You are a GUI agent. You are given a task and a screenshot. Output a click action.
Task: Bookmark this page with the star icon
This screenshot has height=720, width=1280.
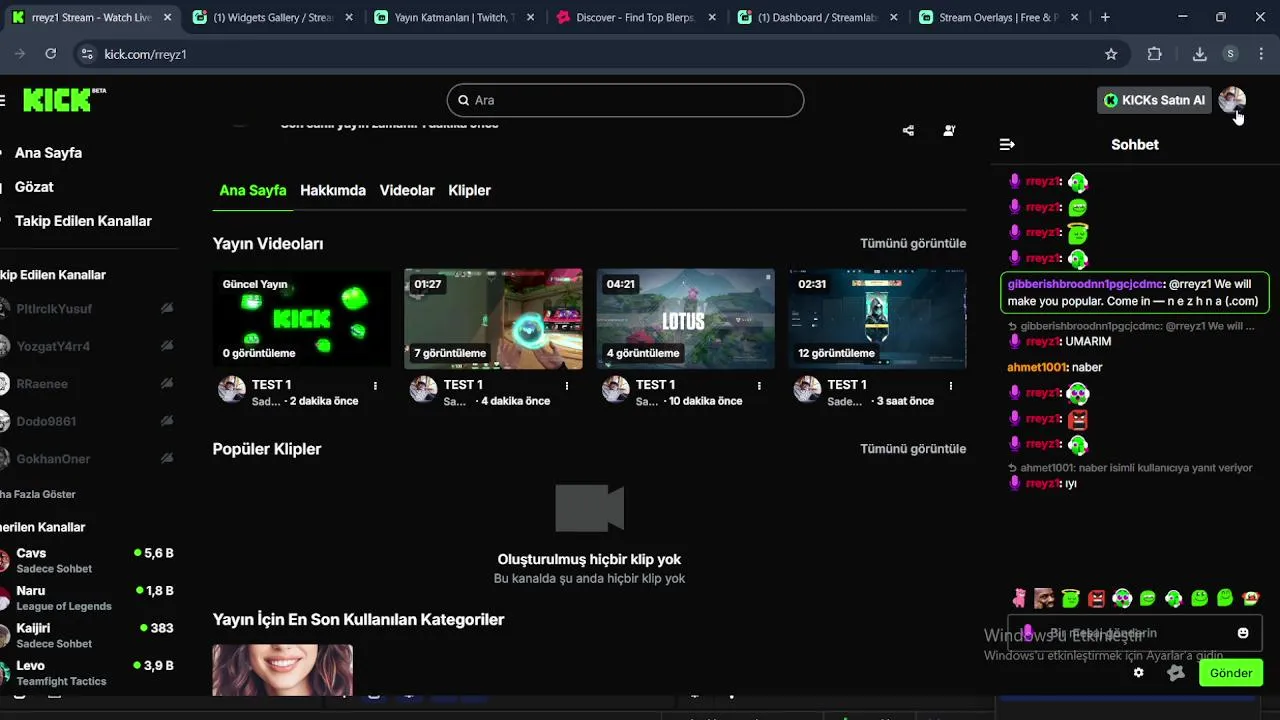click(x=1111, y=54)
